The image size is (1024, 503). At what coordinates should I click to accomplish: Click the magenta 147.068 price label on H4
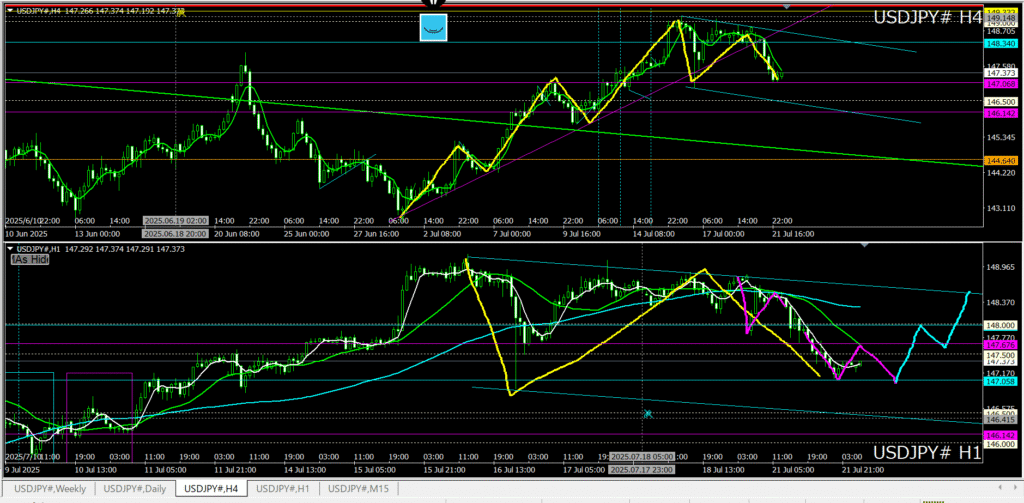click(1000, 84)
